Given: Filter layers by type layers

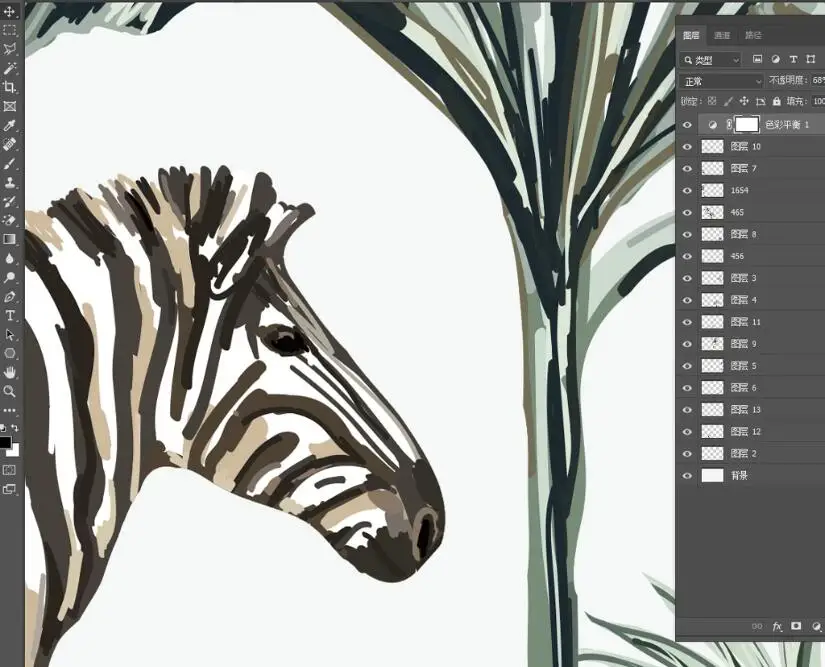Looking at the screenshot, I should (793, 59).
